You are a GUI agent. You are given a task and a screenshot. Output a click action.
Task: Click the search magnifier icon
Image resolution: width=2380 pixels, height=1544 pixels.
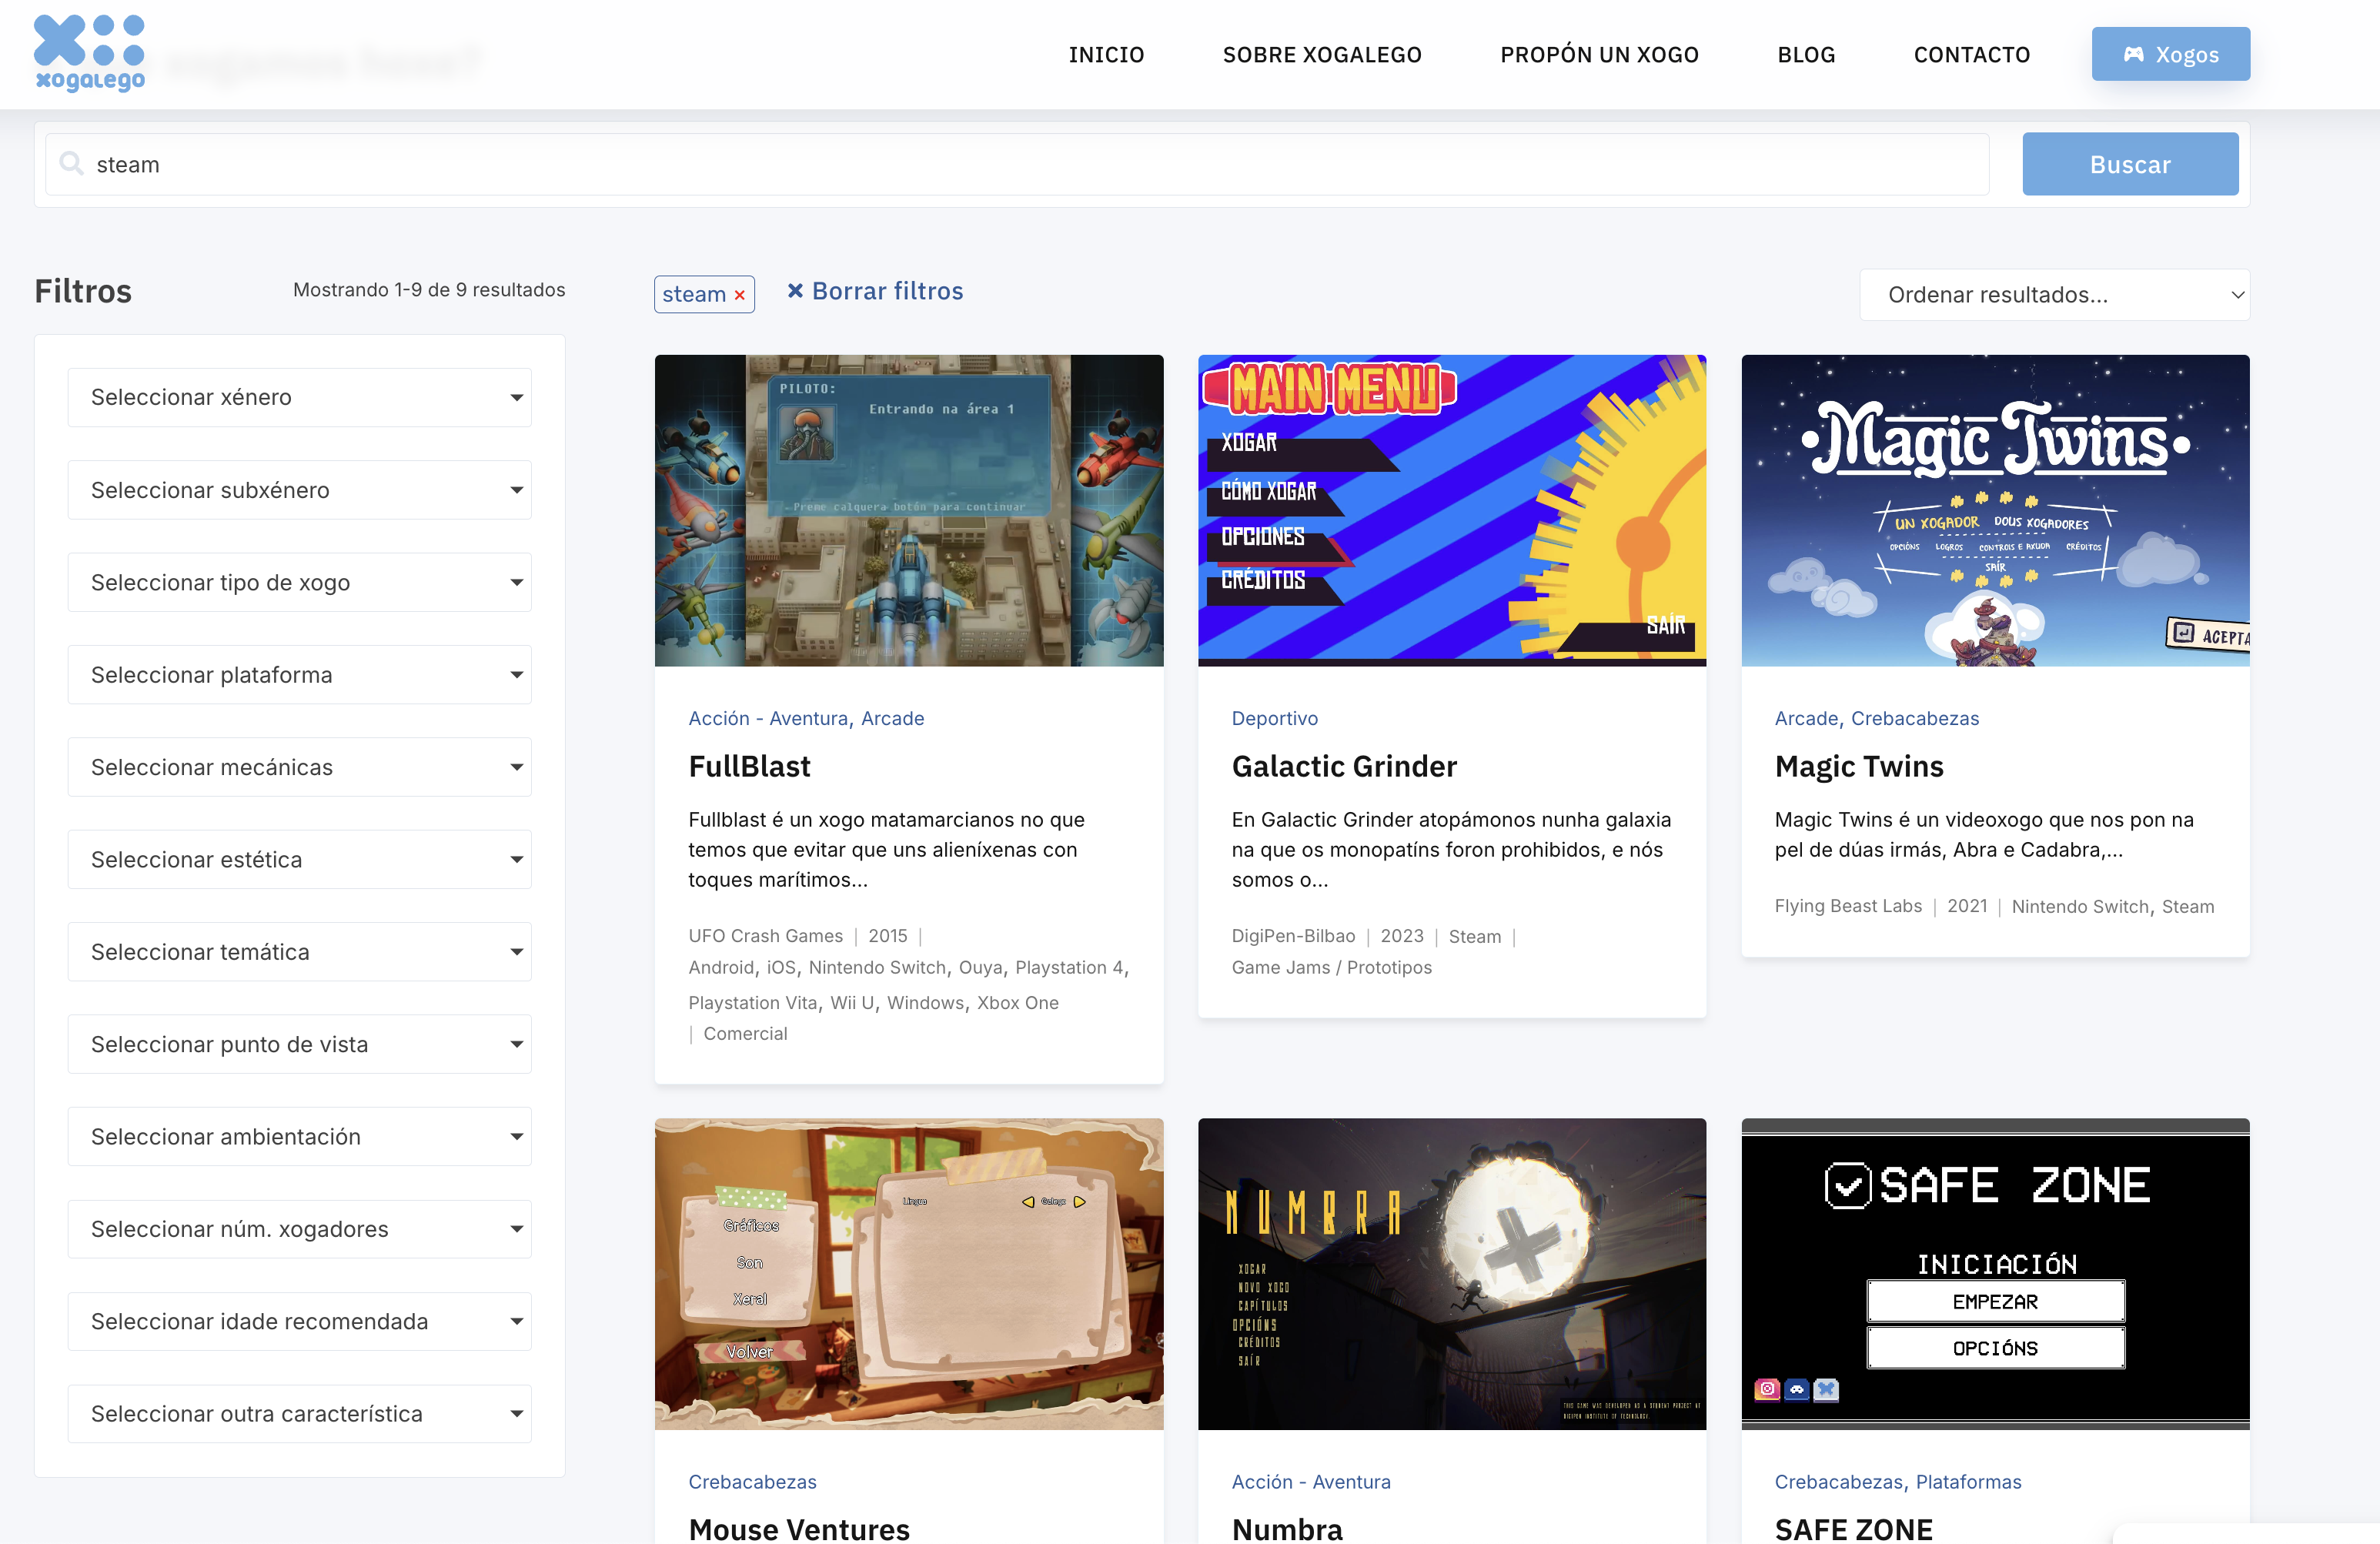(x=71, y=163)
